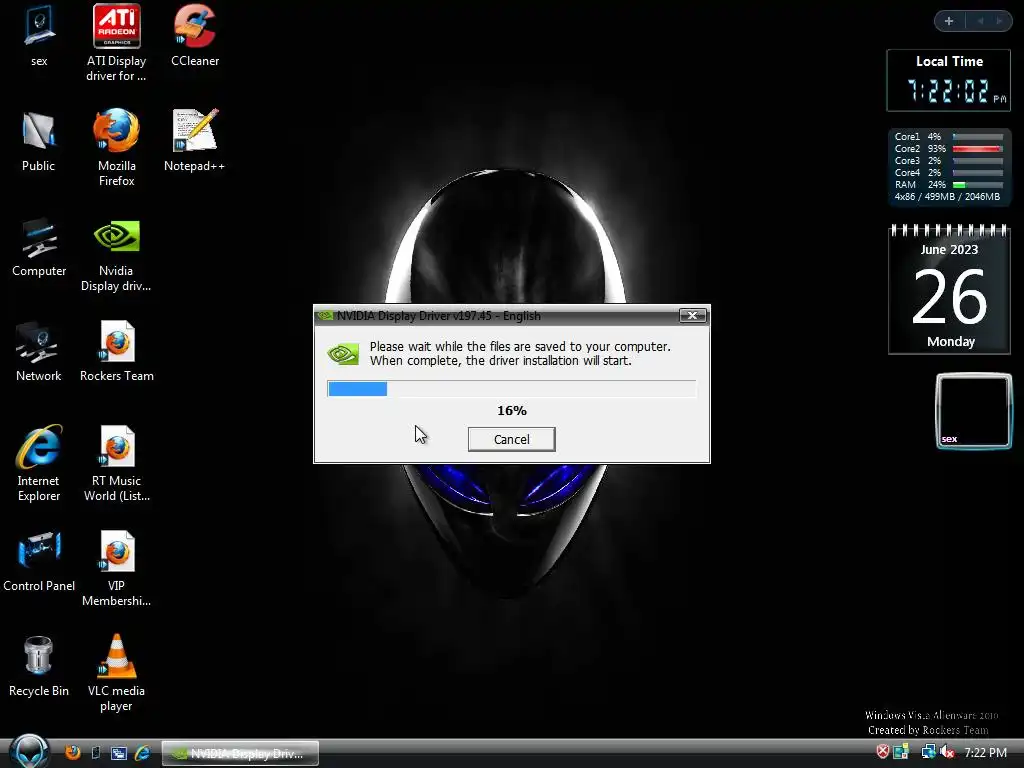Click the network connection tray icon
The image size is (1024, 768).
coord(928,752)
